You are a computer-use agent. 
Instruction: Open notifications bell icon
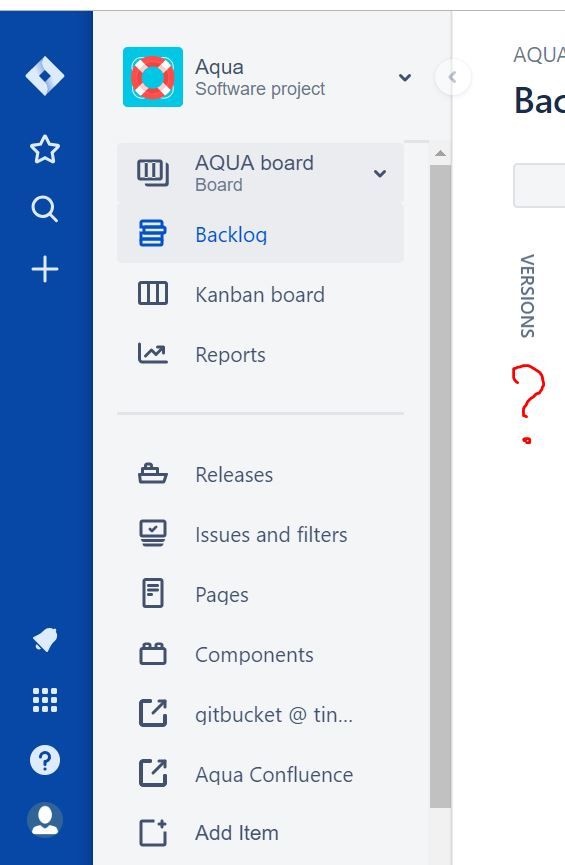[45, 640]
